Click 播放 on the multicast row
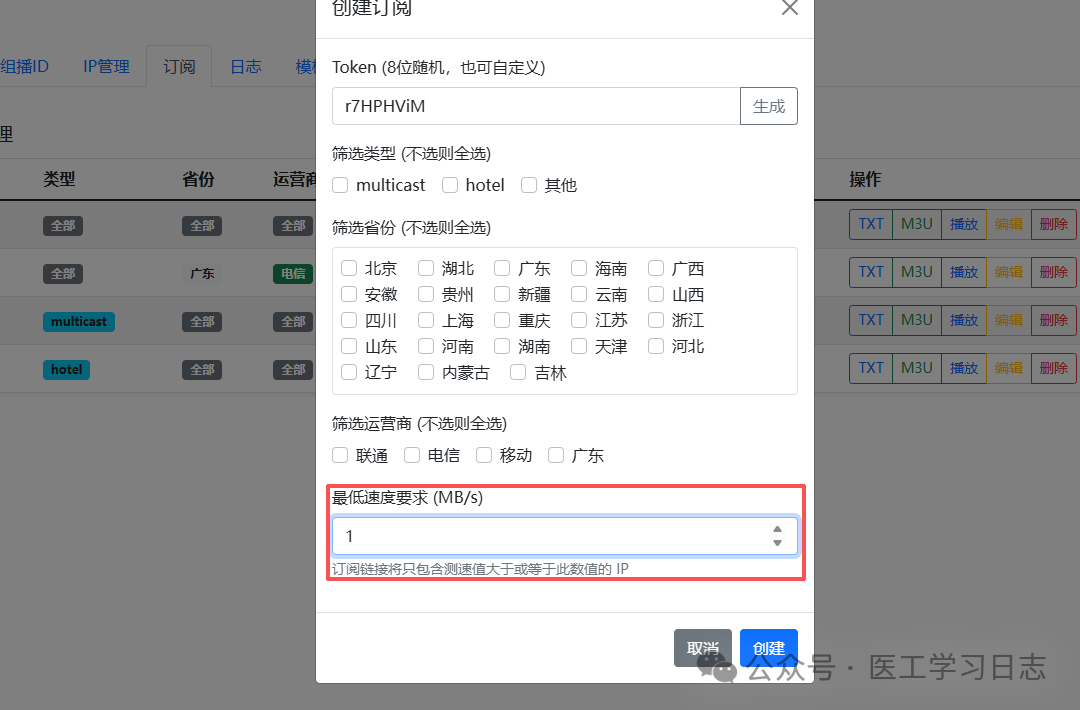1080x710 pixels. click(x=963, y=320)
